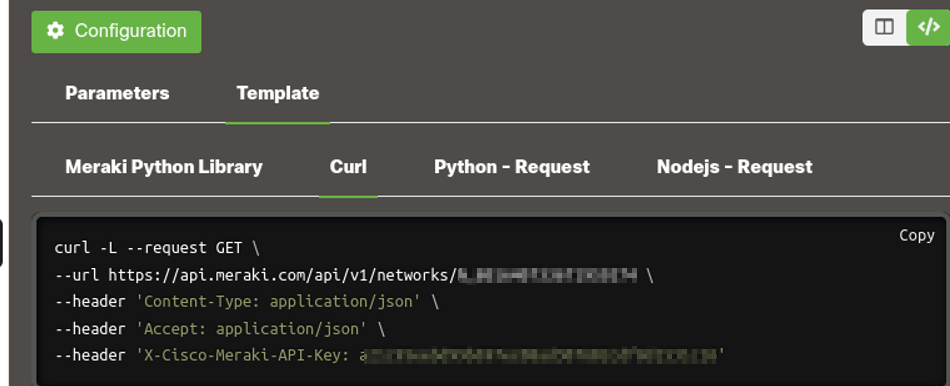The width and height of the screenshot is (950, 386).
Task: Switch to split panel view icon
Action: (884, 27)
